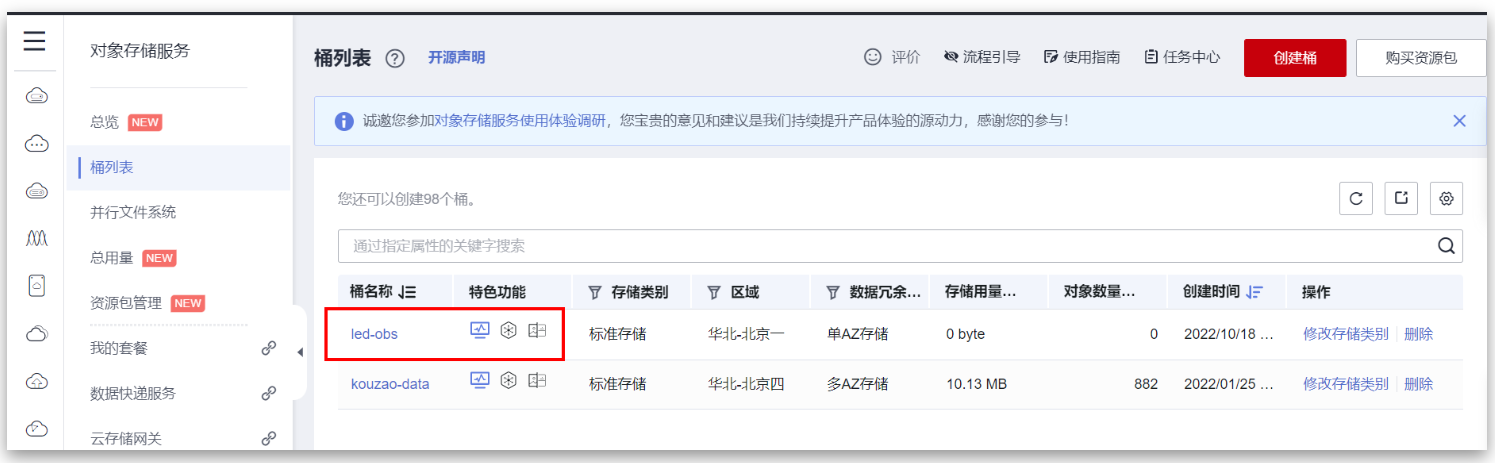Image resolution: width=1495 pixels, height=463 pixels.
Task: Open 云存储网关 in sidebar
Action: click(x=126, y=438)
